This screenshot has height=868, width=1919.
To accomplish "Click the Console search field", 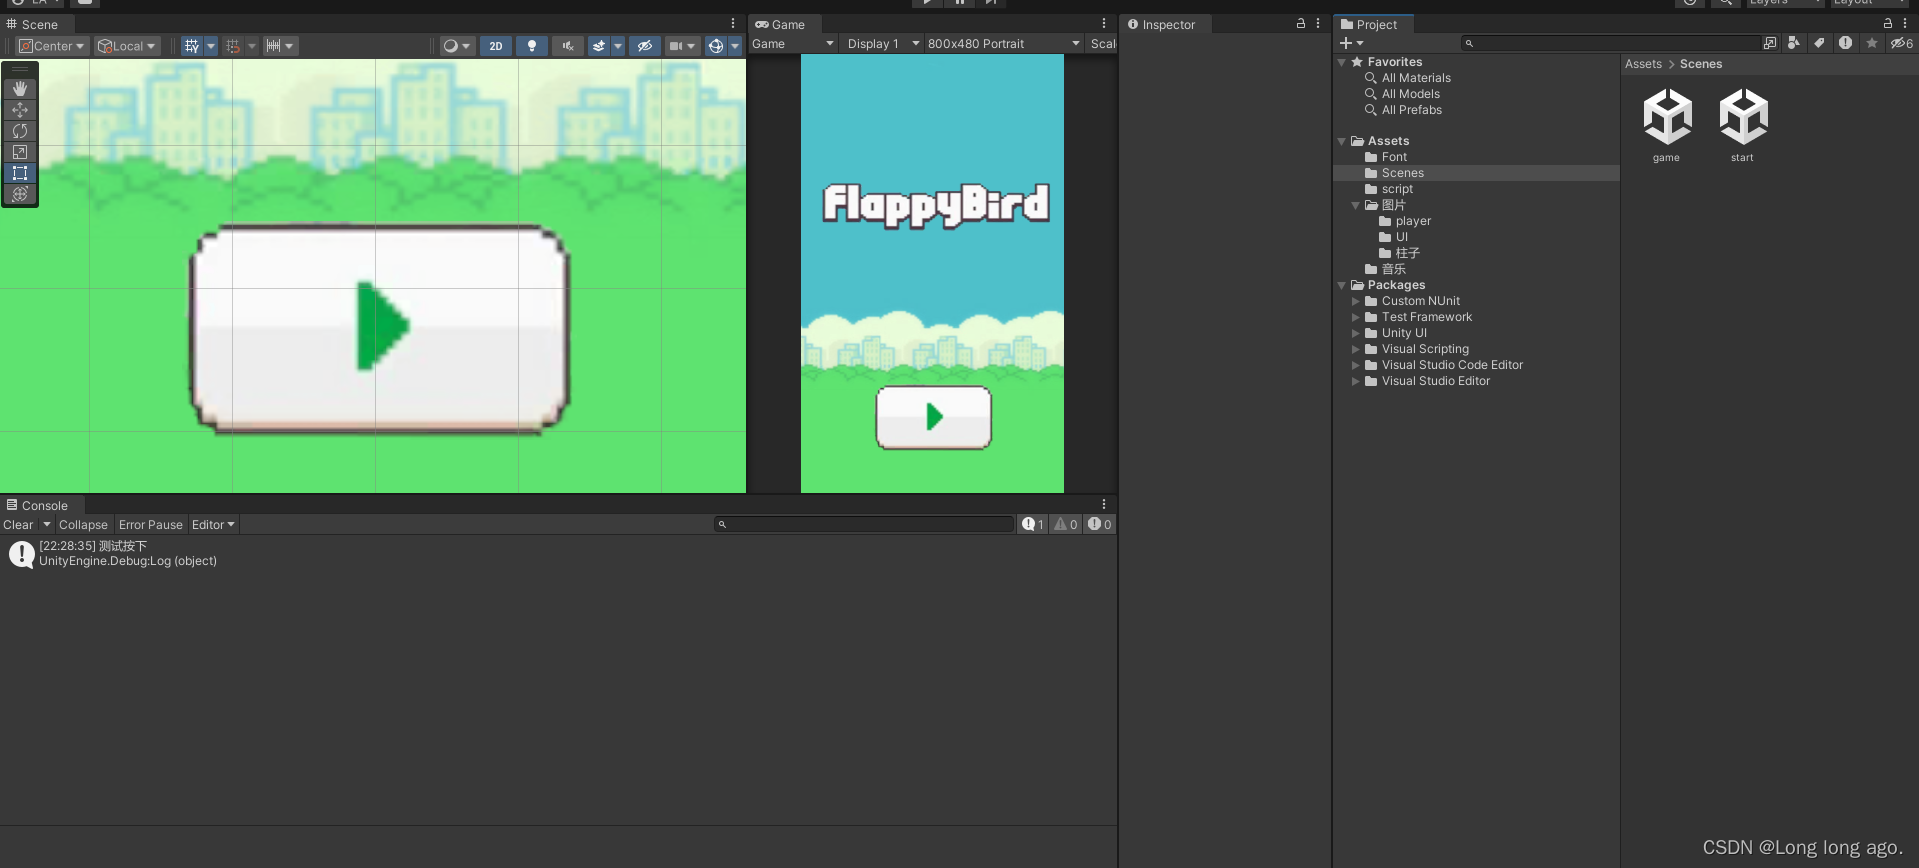I will pos(865,524).
